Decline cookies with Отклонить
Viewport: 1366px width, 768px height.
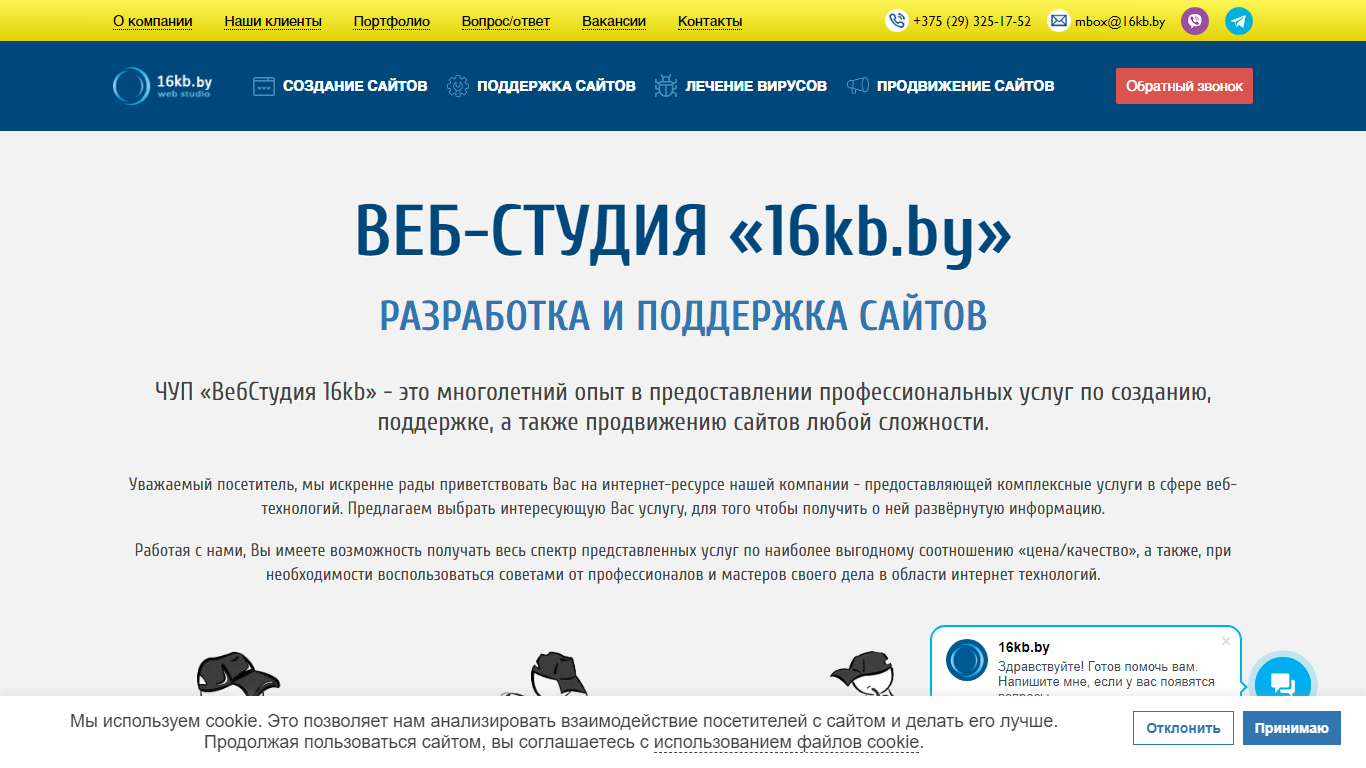pos(1183,728)
